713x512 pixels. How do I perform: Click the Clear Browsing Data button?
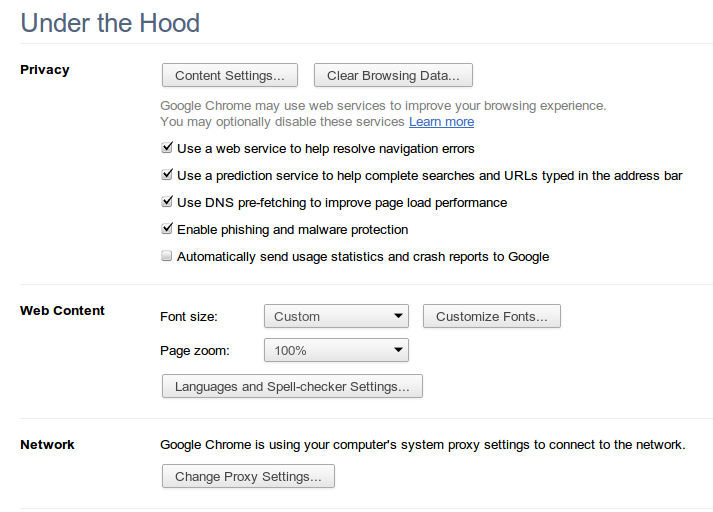[393, 76]
